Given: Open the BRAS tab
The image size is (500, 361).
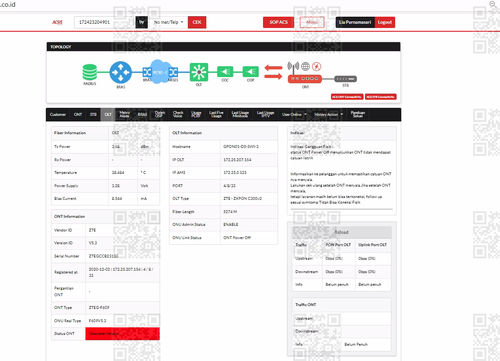Looking at the screenshot, I should [x=142, y=114].
